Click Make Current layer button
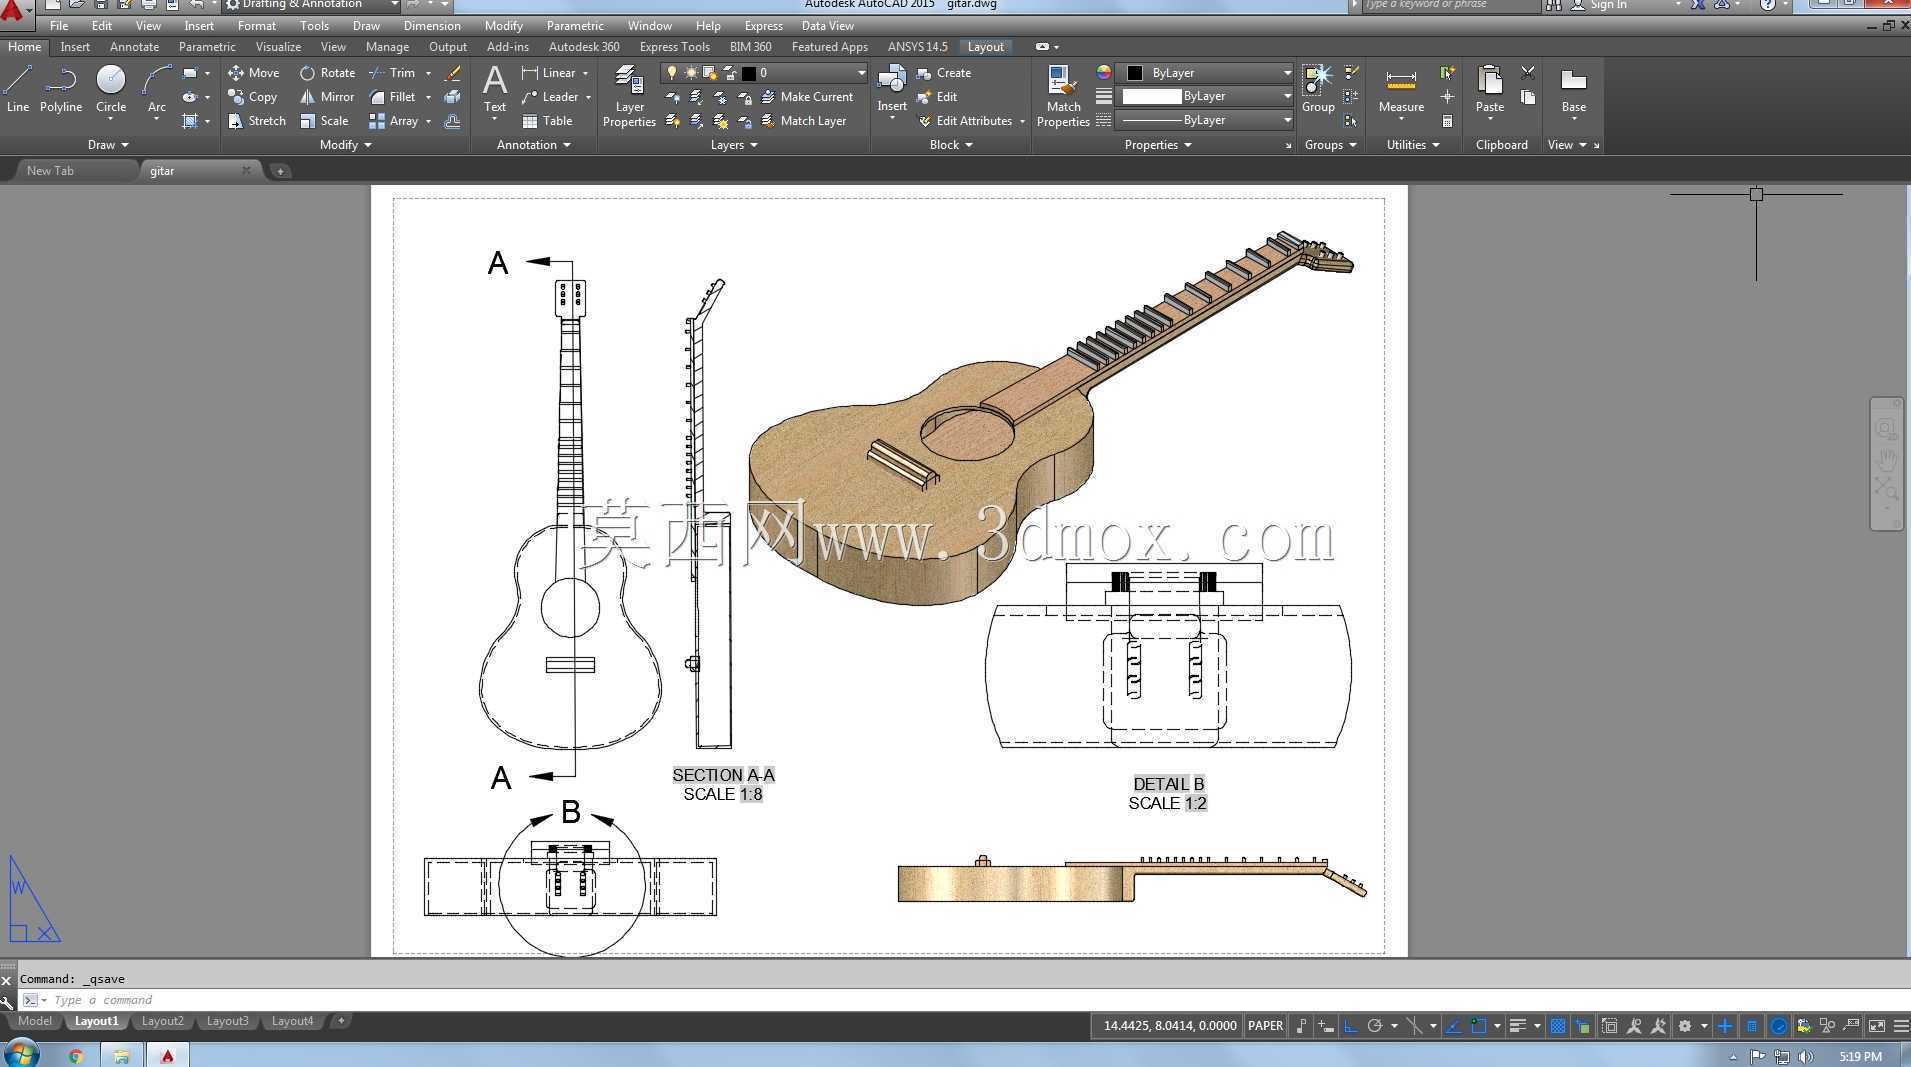The image size is (1911, 1067). pos(807,97)
